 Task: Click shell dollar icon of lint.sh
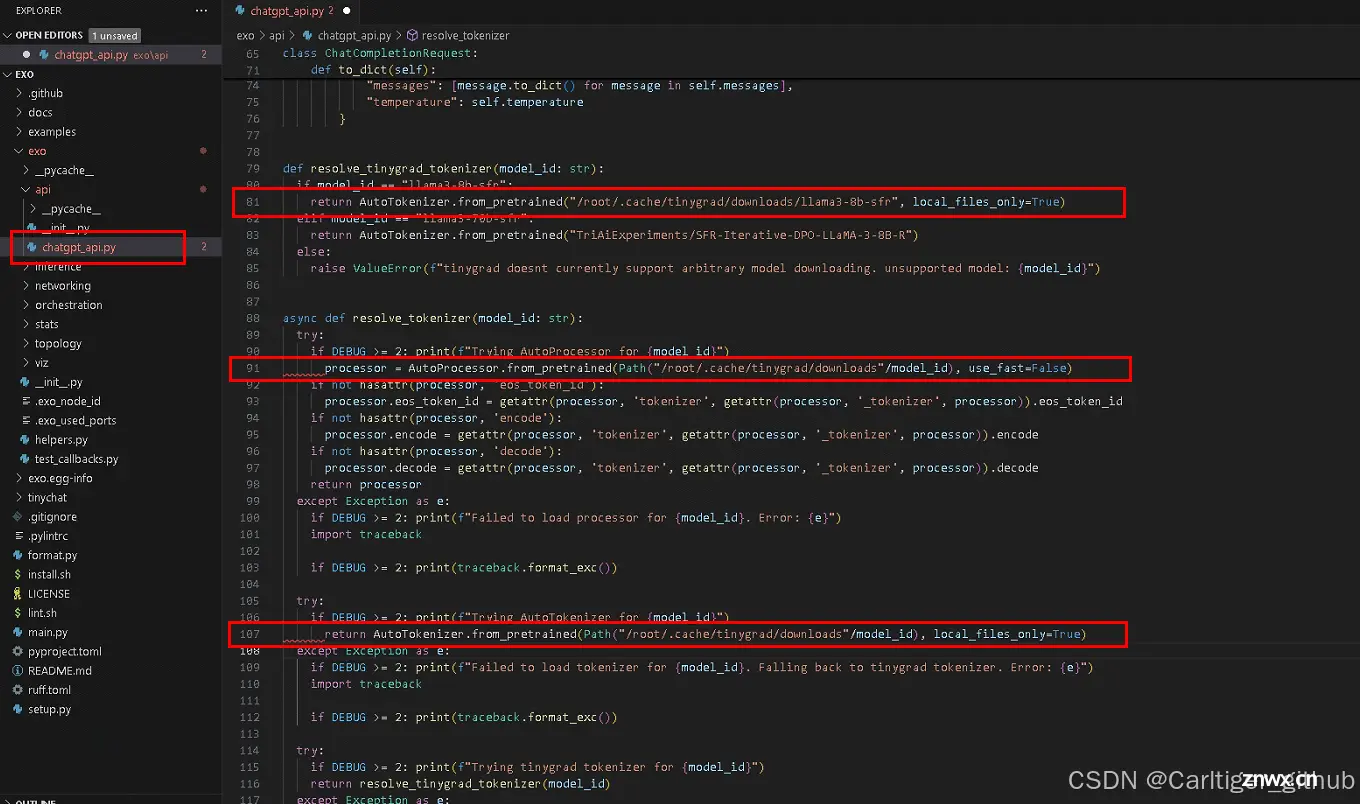[x=18, y=613]
